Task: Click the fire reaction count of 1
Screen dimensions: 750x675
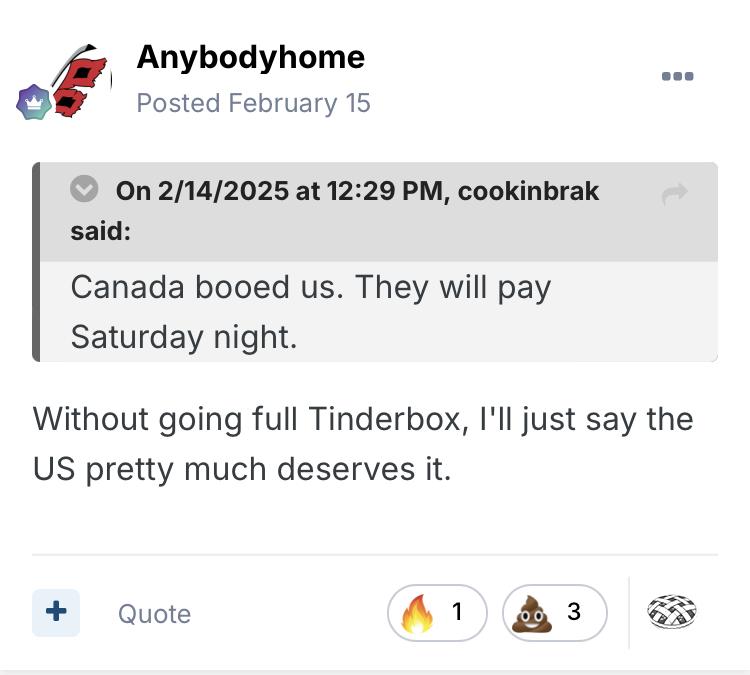Action: tap(457, 611)
